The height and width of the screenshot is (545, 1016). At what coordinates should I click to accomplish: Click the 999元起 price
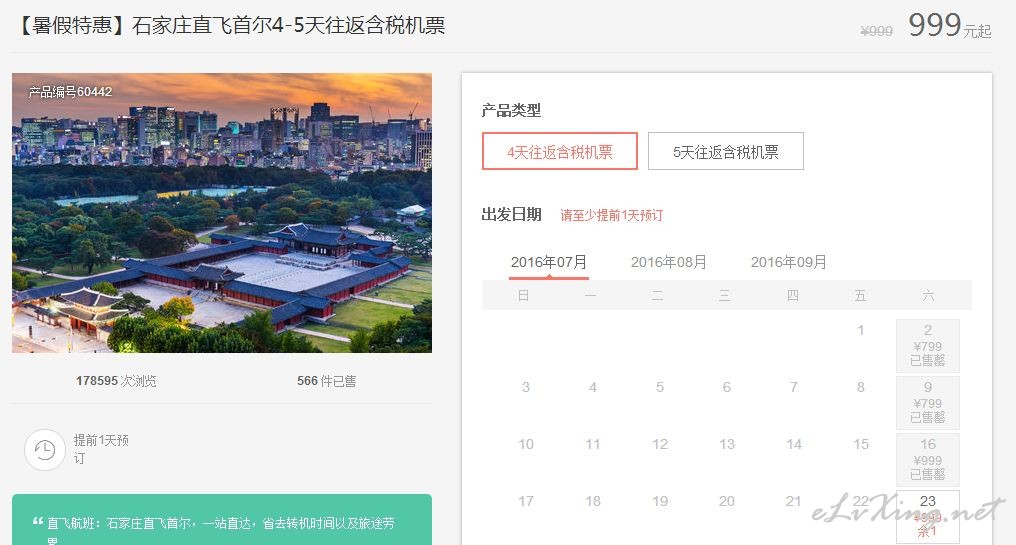(x=949, y=26)
